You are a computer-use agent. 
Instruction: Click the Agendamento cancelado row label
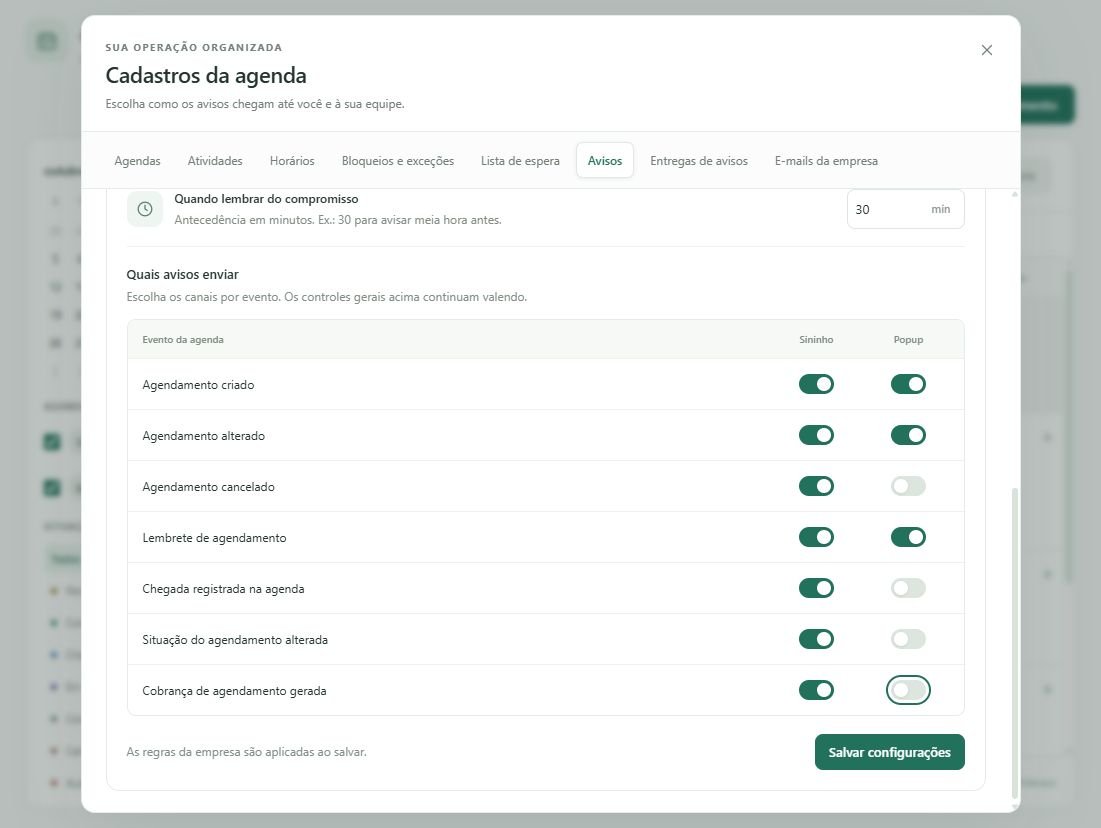point(209,487)
